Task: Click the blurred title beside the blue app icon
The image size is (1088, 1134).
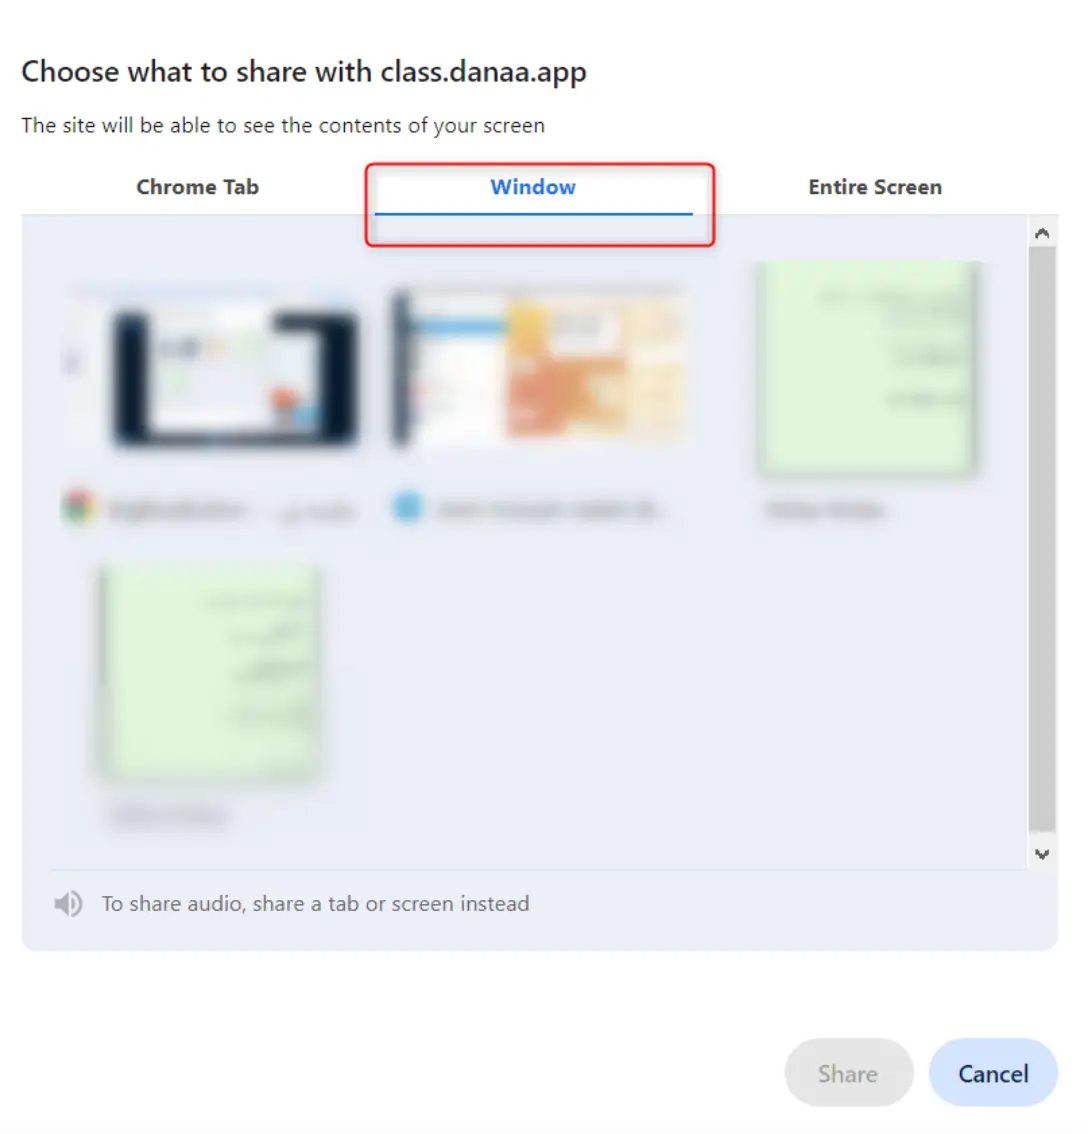Action: 548,511
